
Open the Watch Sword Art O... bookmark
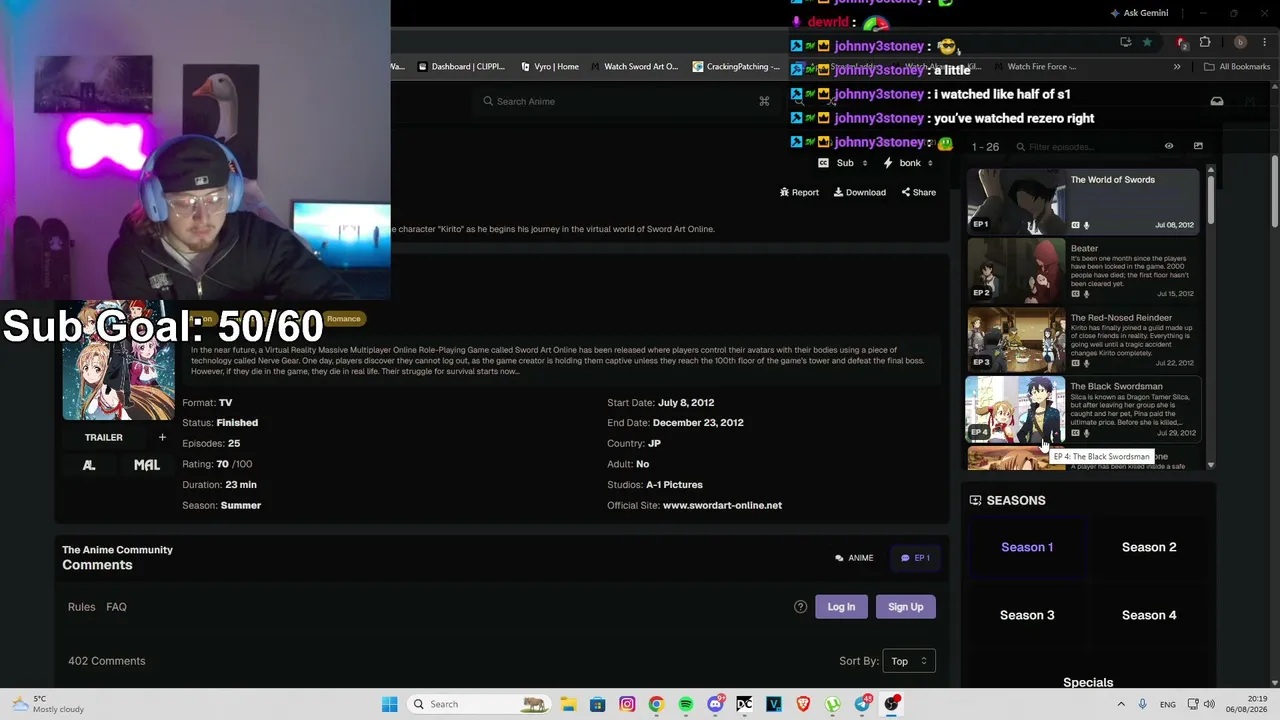(x=634, y=67)
